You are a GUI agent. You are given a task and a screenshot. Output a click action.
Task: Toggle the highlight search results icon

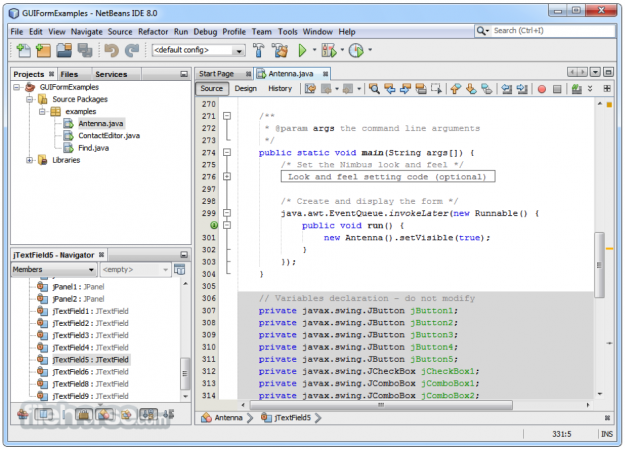pos(421,88)
